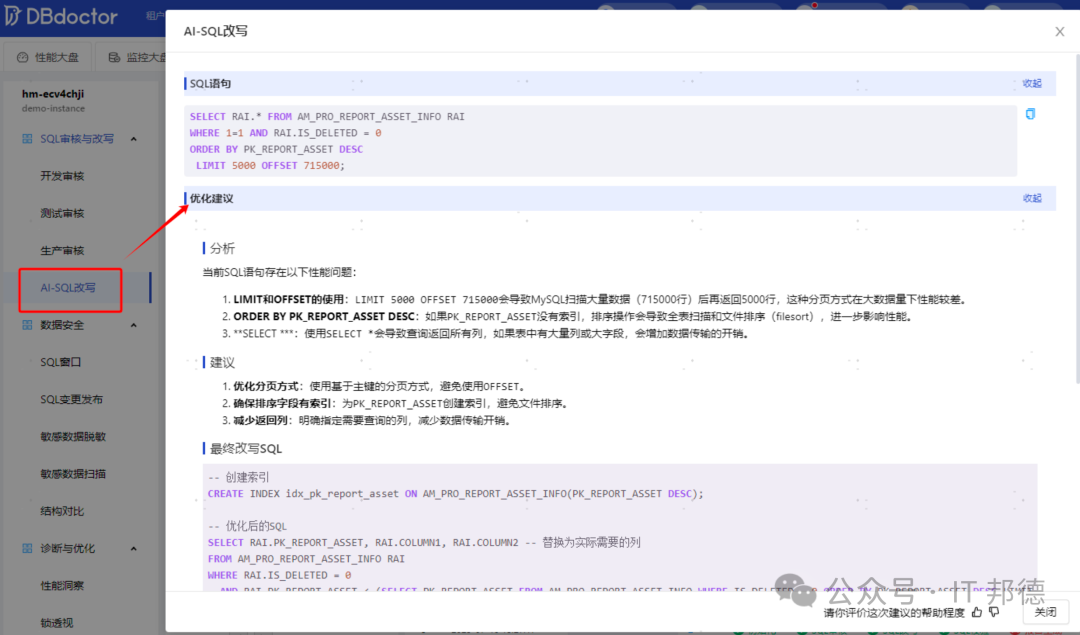Viewport: 1080px width, 635px height.
Task: Click the LIMIT 5000 OFFSET 715000 code line
Action: (x=270, y=166)
